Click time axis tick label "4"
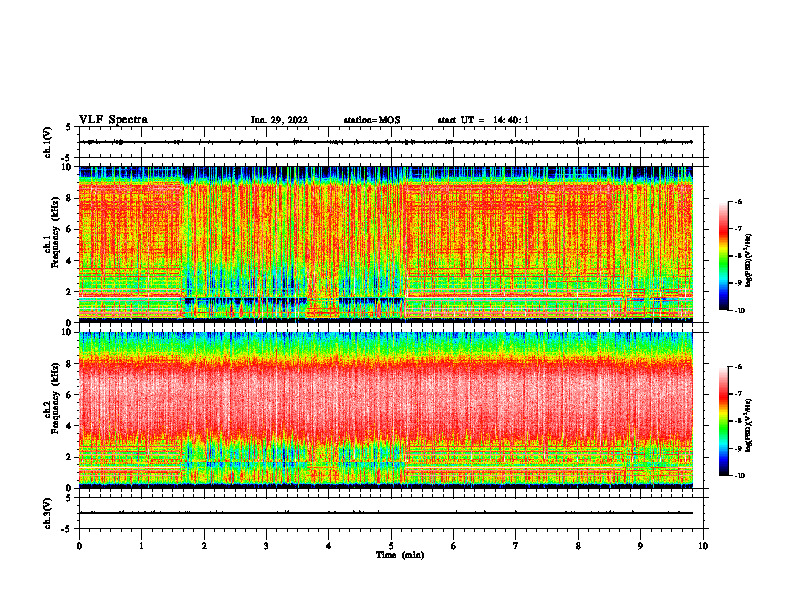 [x=329, y=546]
